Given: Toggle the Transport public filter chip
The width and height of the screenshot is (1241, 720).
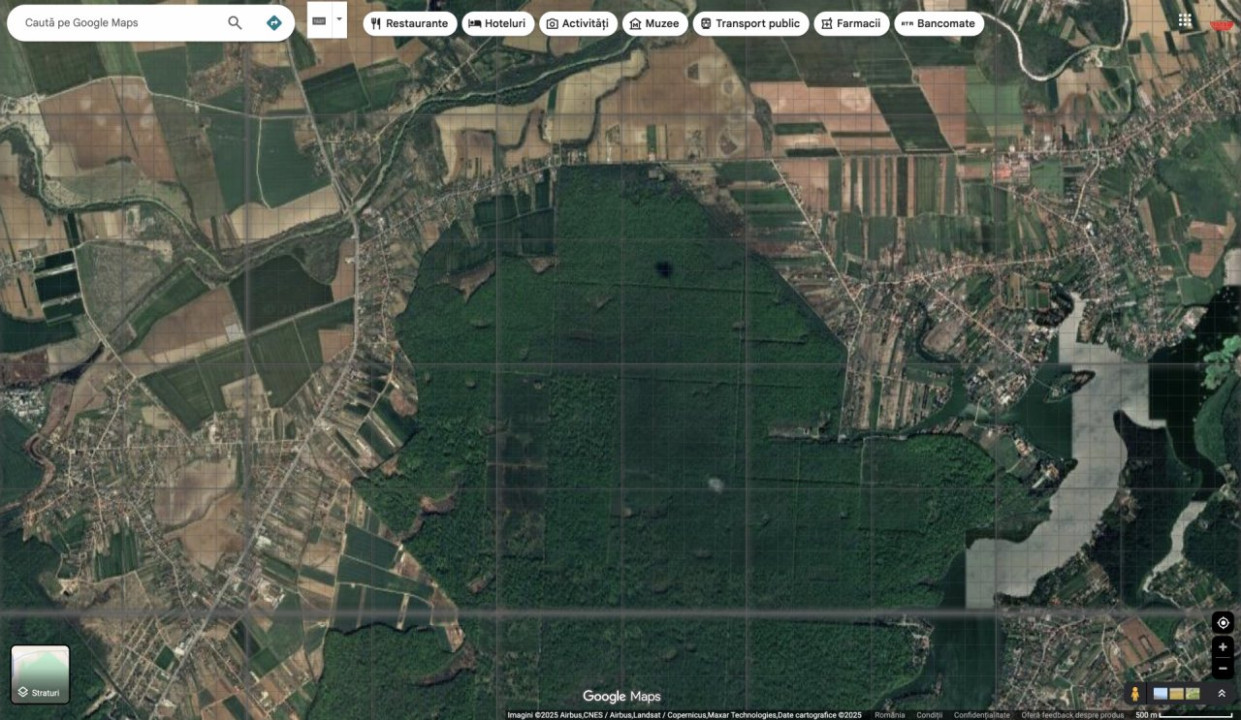Looking at the screenshot, I should (x=750, y=22).
